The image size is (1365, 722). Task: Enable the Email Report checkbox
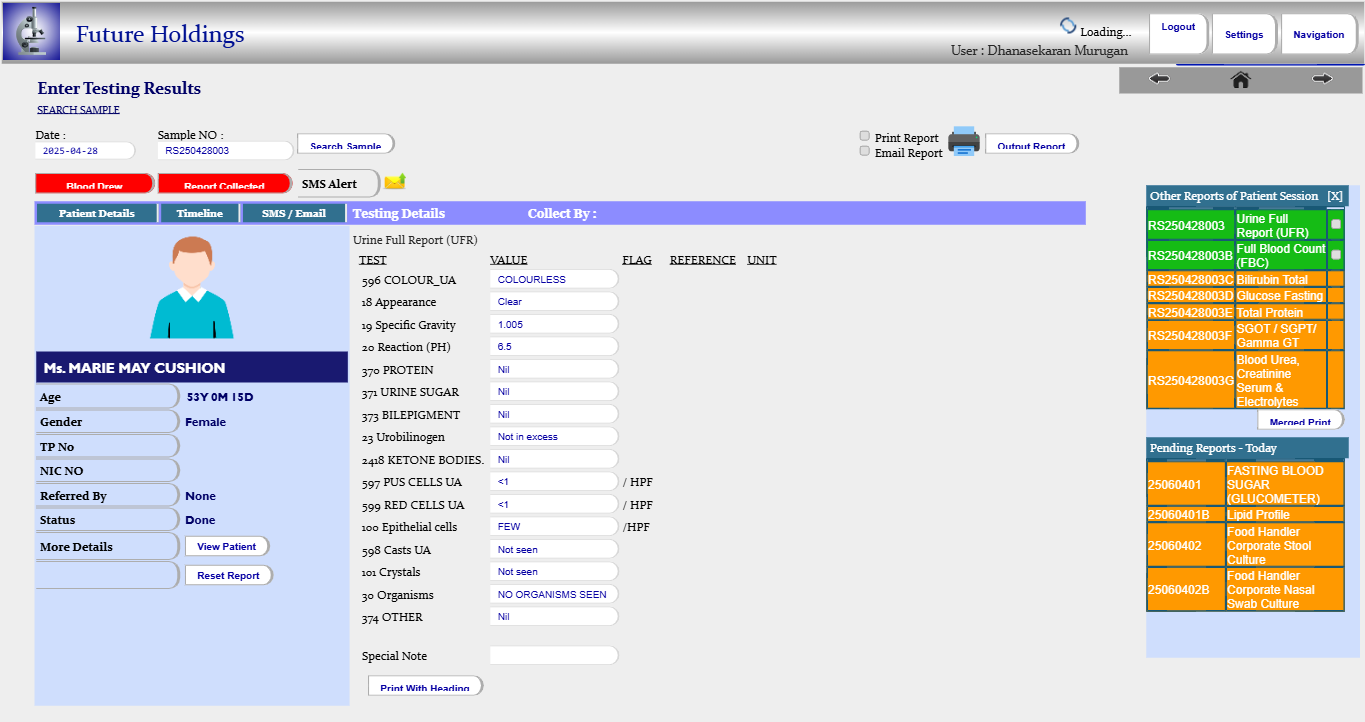(865, 151)
